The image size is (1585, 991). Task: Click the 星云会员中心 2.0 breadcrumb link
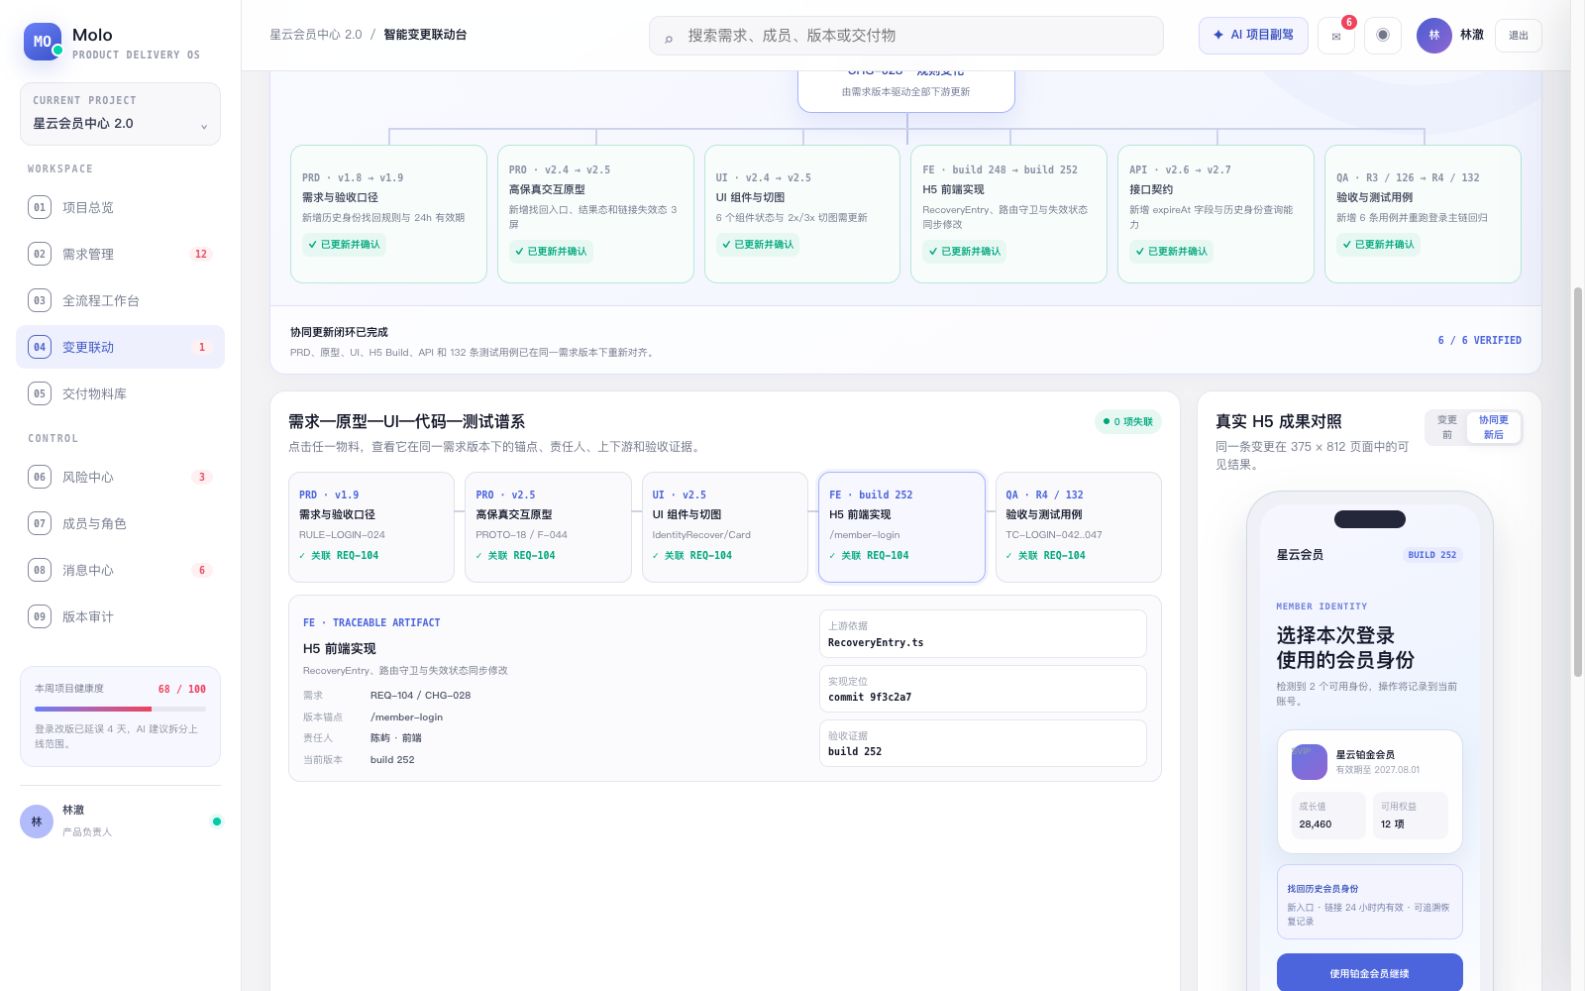coord(316,34)
